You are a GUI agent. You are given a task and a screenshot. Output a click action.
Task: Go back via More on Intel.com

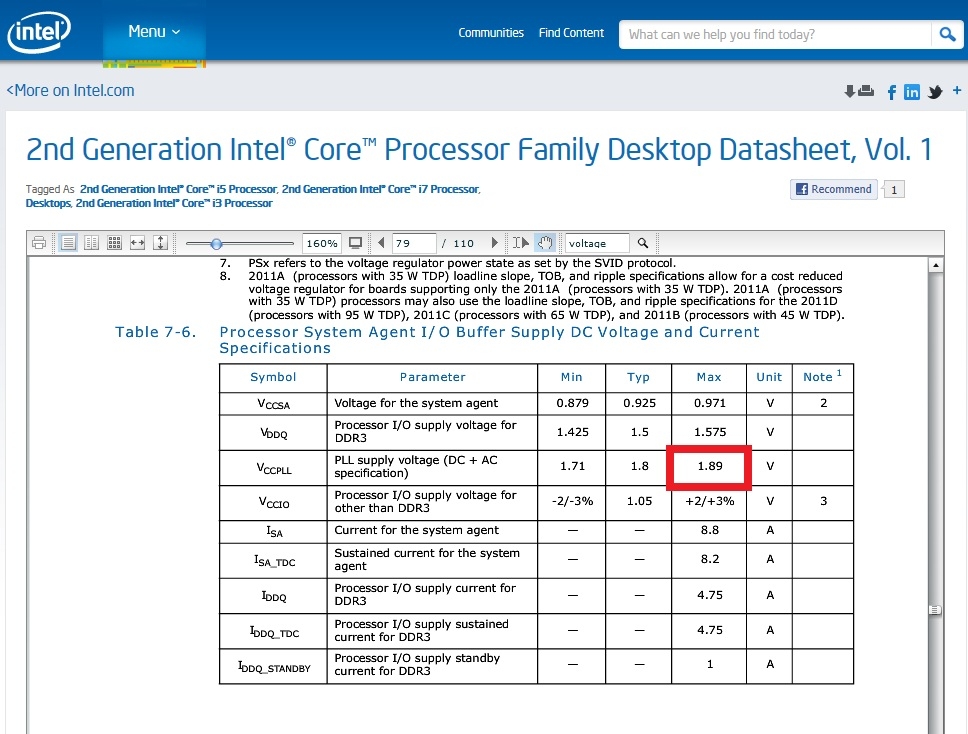pos(70,91)
